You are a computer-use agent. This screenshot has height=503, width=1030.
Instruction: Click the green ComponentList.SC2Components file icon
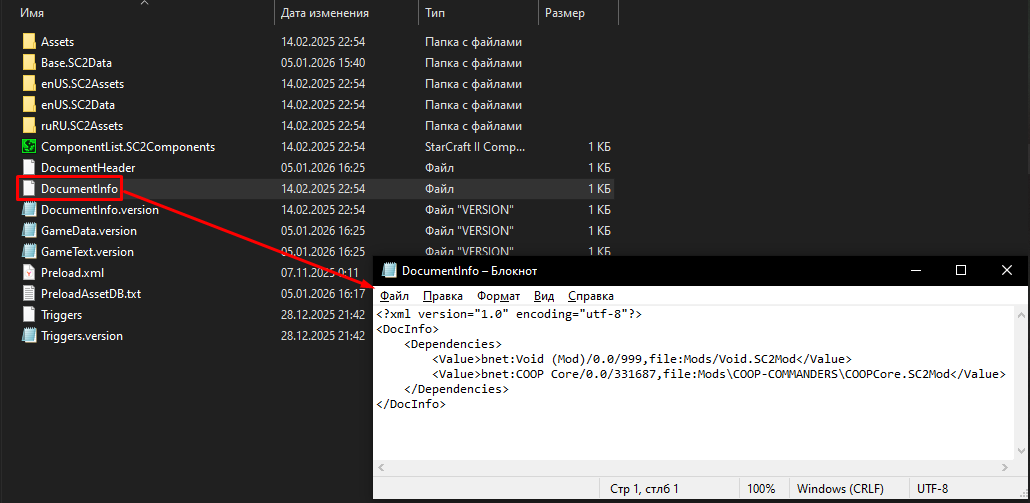(28, 147)
